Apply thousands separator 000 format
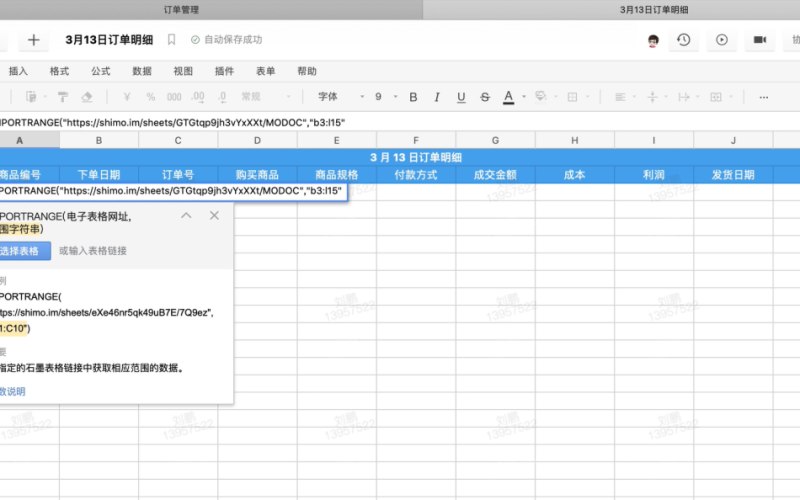 click(x=174, y=97)
